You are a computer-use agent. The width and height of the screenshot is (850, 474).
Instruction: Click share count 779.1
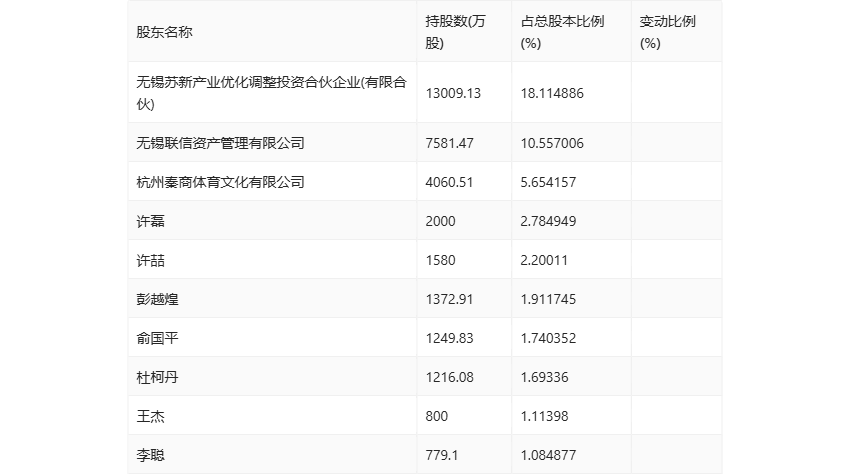pos(442,456)
